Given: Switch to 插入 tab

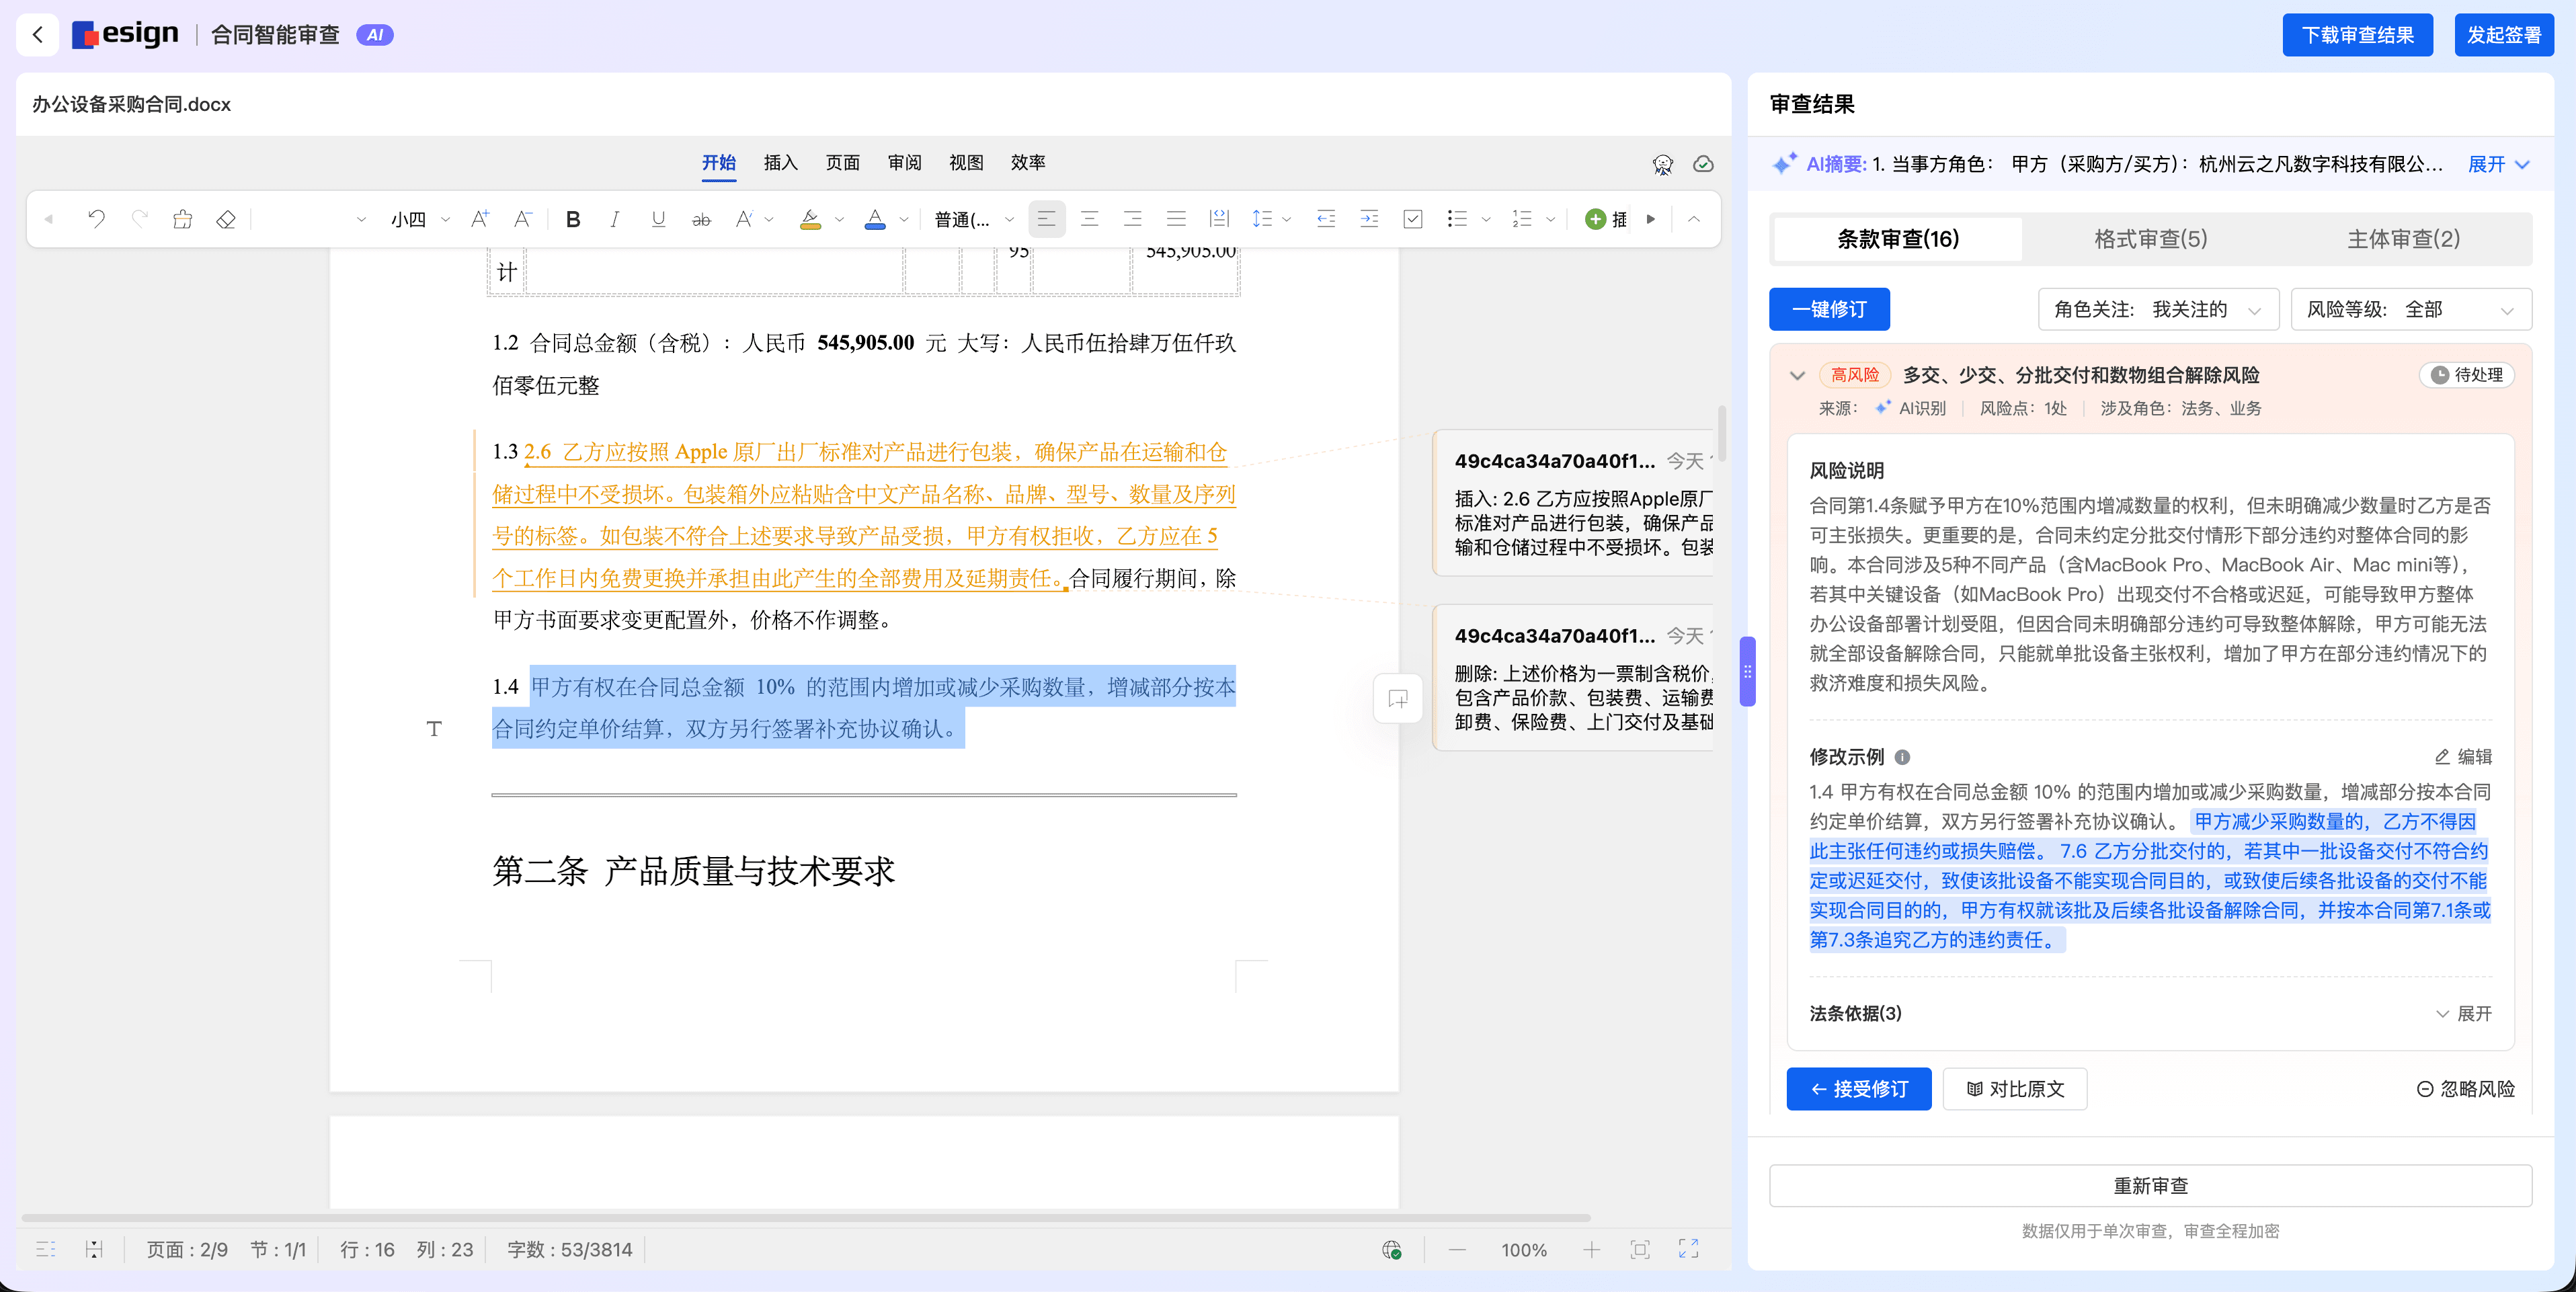Looking at the screenshot, I should click(x=780, y=163).
